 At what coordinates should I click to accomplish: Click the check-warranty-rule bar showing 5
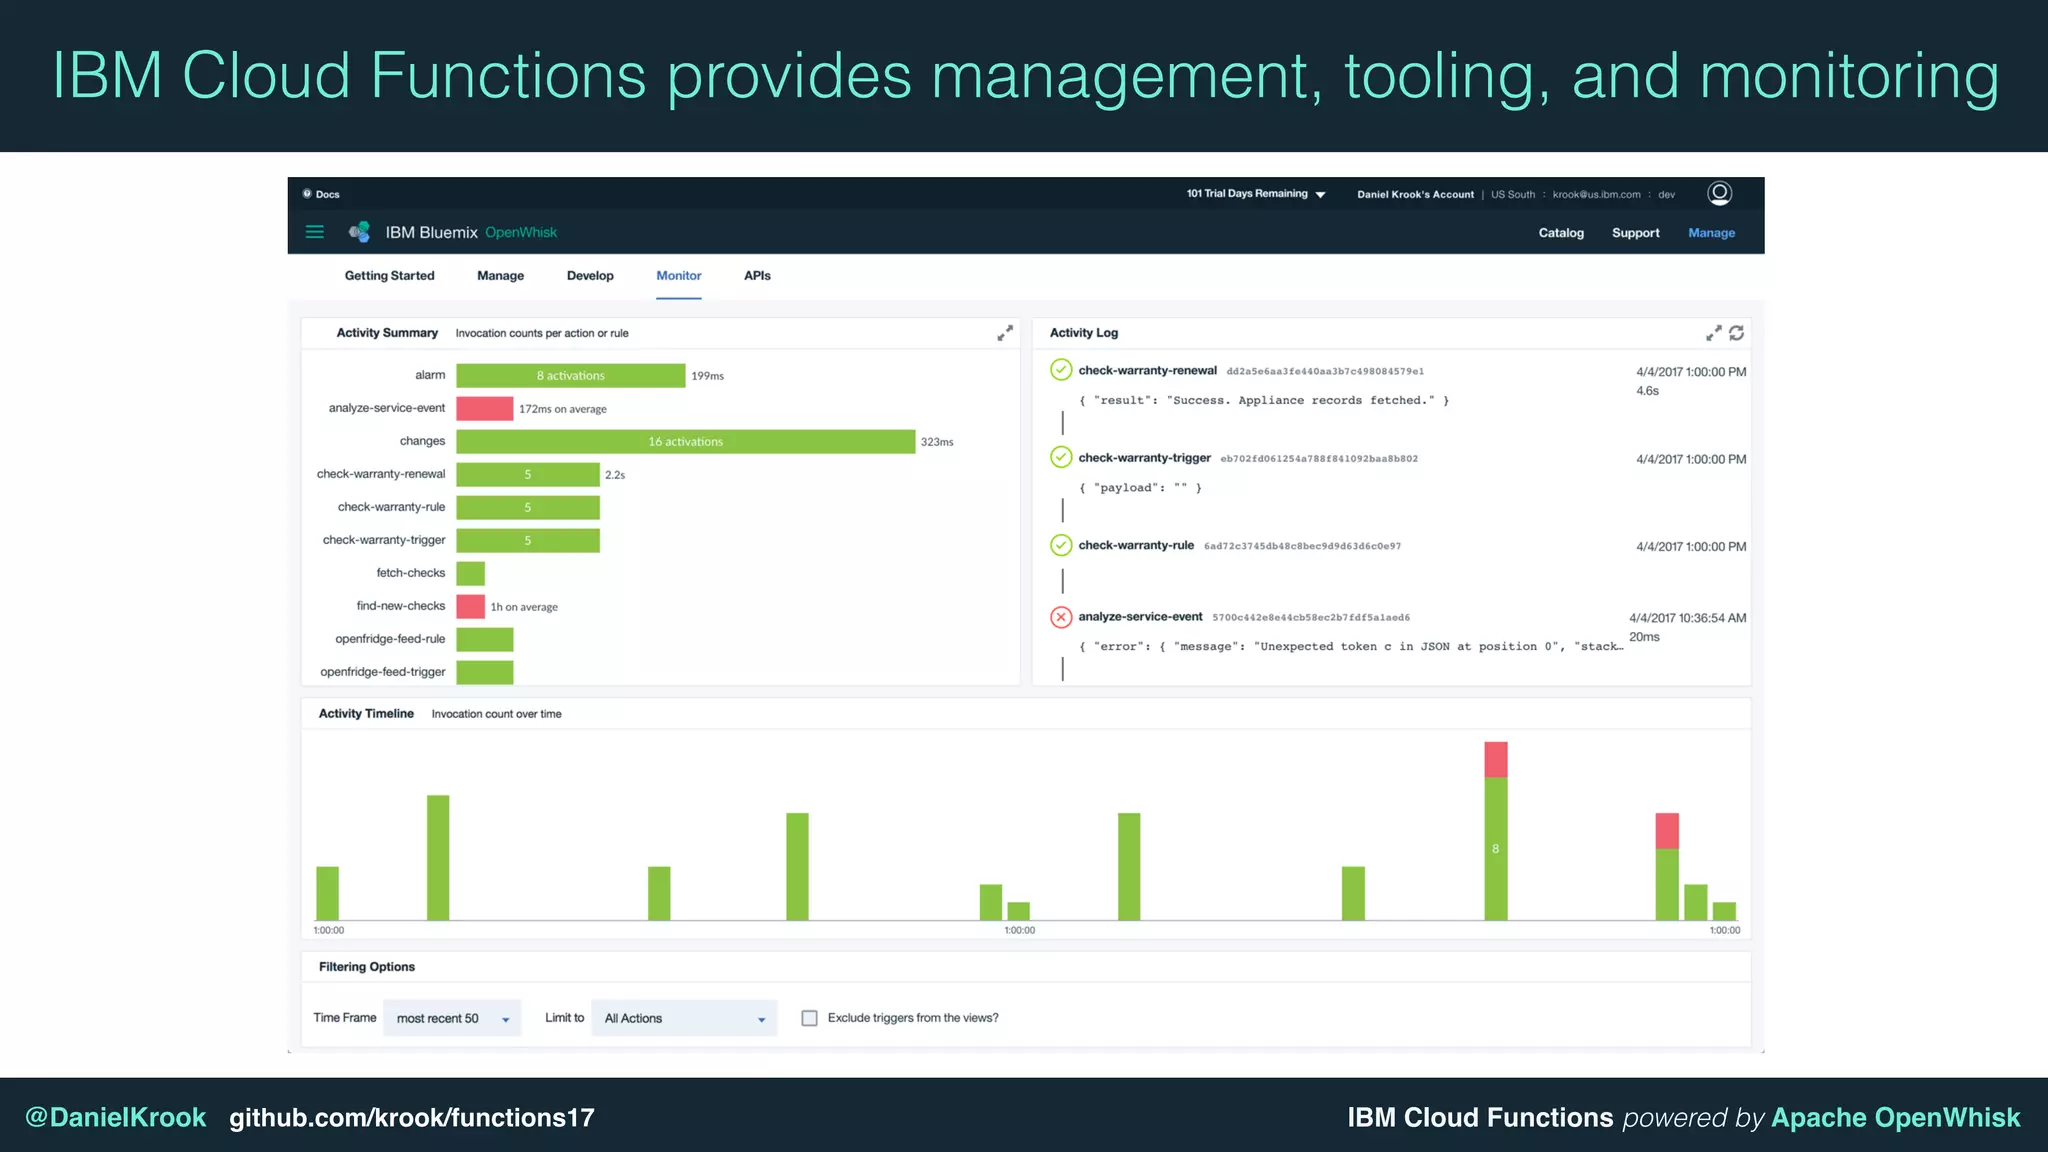coord(527,507)
